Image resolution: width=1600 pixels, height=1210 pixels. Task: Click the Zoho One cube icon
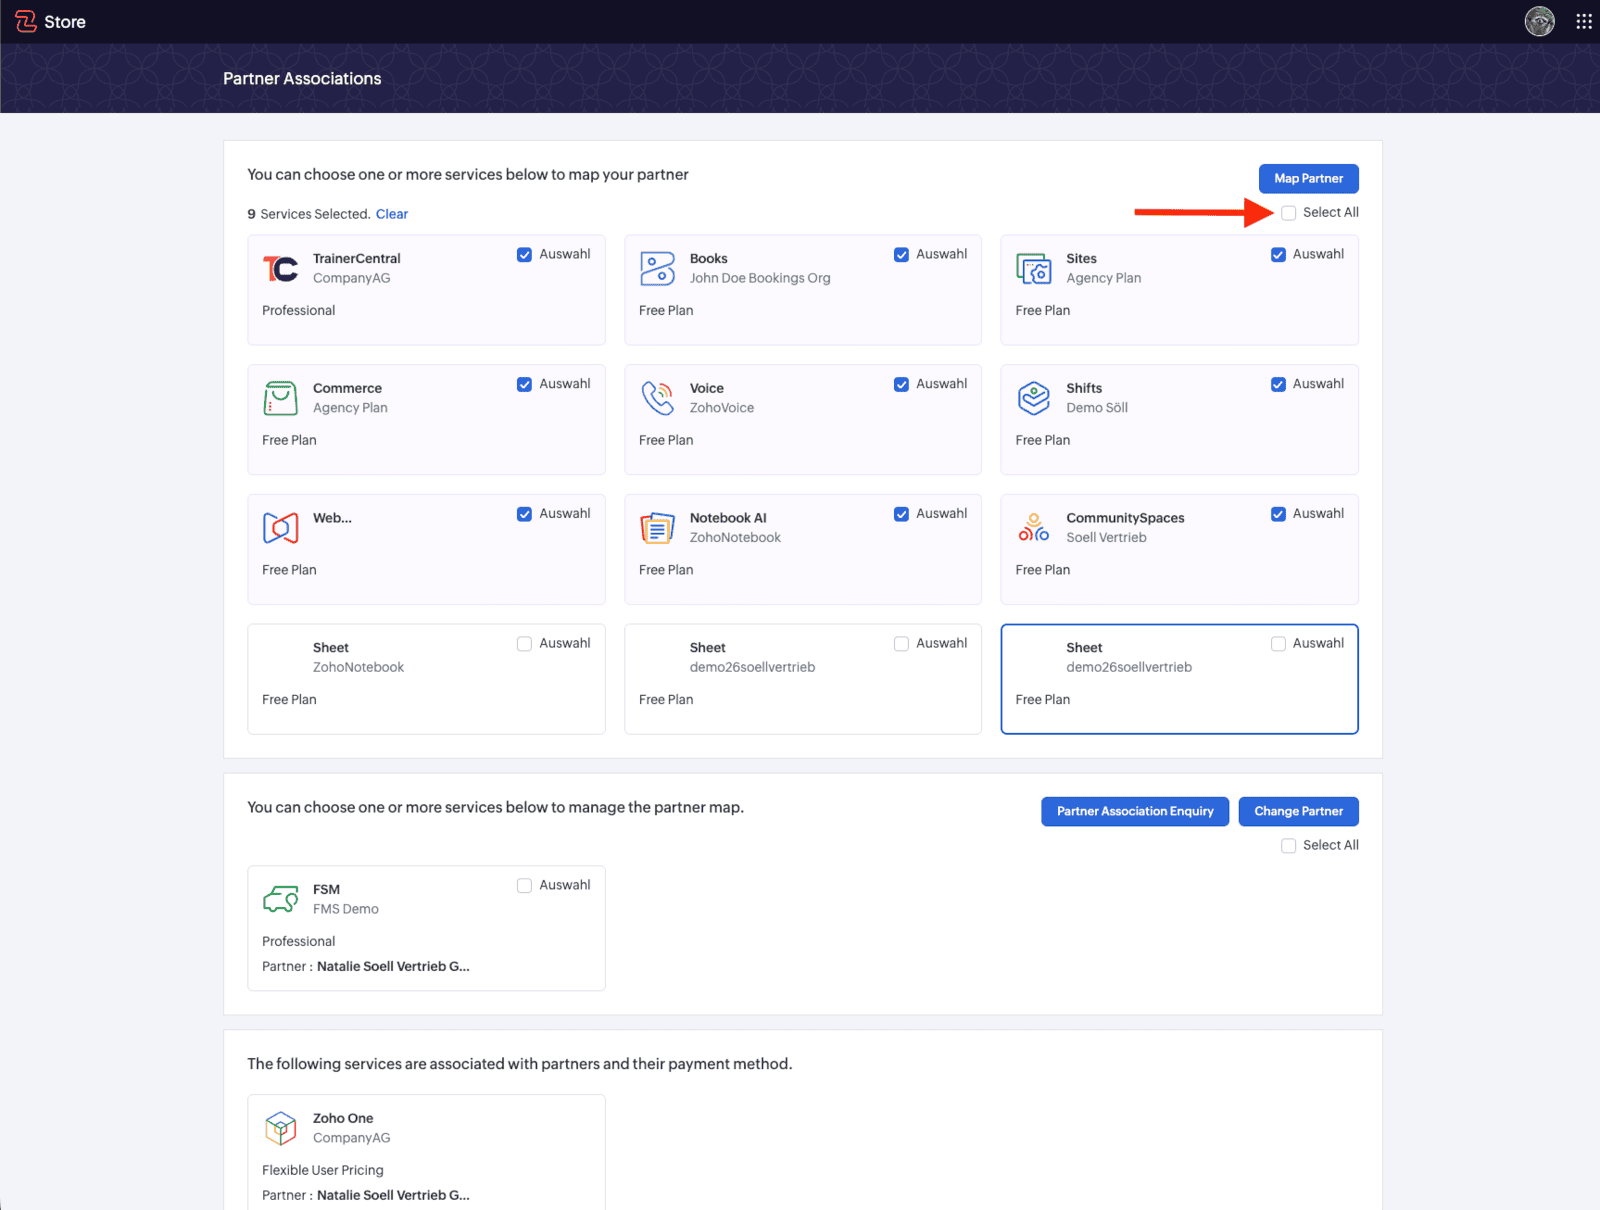tap(281, 1128)
